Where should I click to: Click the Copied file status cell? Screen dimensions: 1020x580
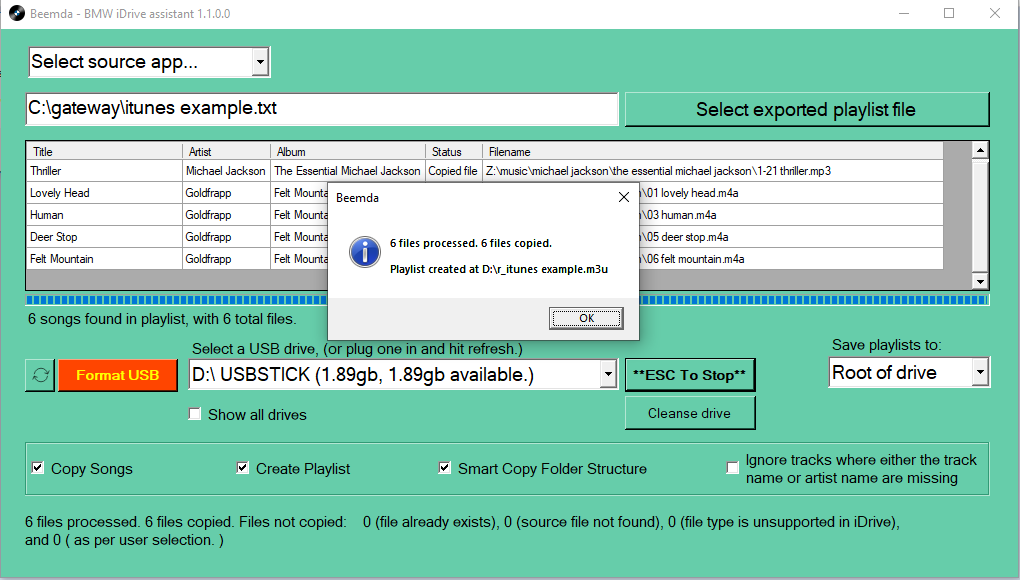pos(453,171)
